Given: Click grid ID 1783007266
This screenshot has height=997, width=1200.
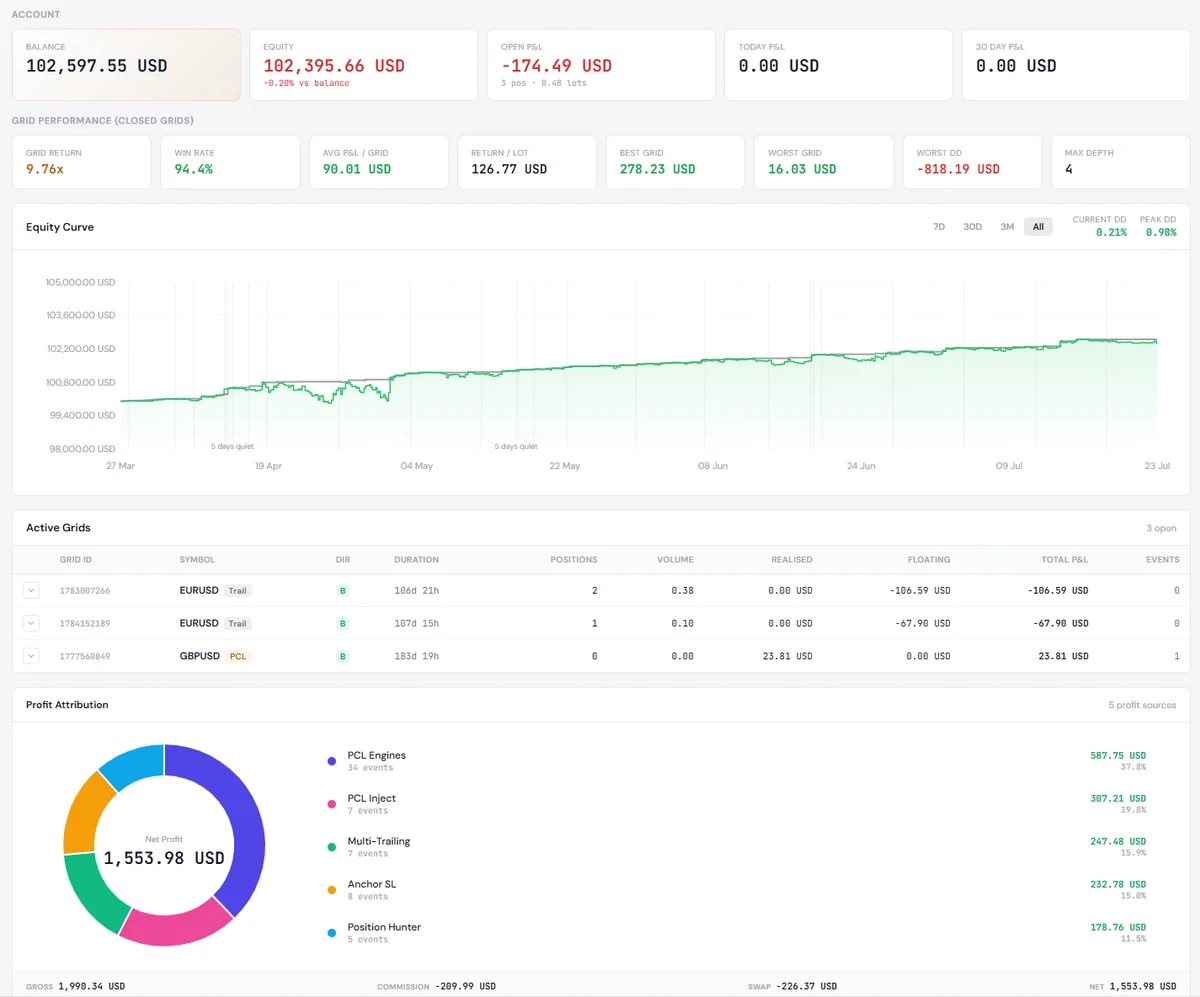Looking at the screenshot, I should [85, 591].
